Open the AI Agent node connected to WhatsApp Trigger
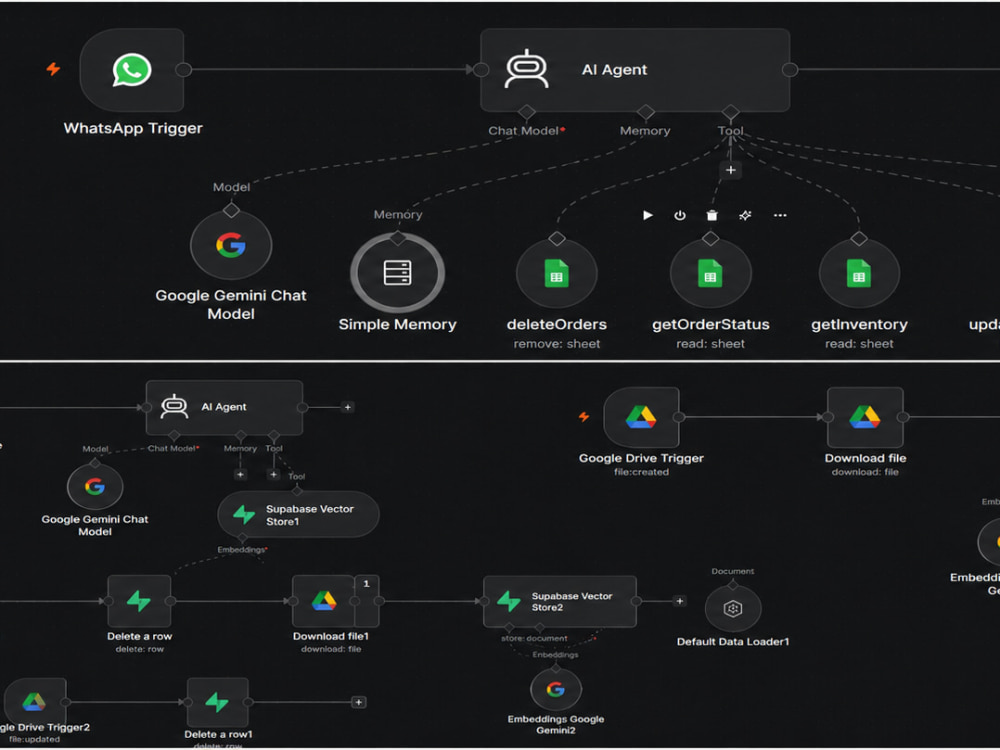The width and height of the screenshot is (1000, 750). [635, 70]
